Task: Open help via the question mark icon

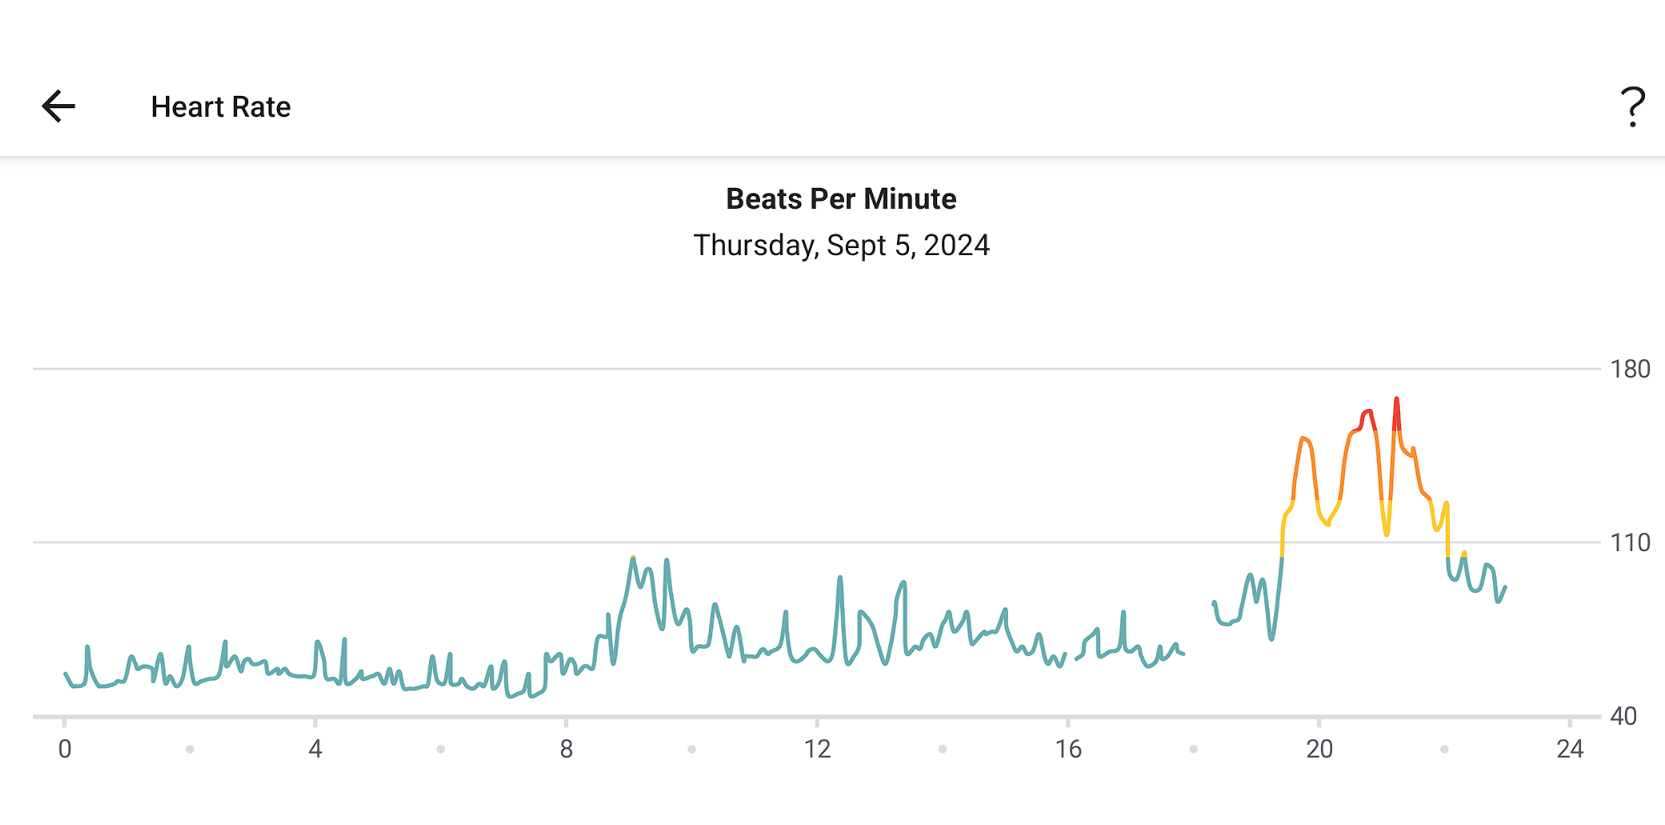Action: tap(1632, 106)
